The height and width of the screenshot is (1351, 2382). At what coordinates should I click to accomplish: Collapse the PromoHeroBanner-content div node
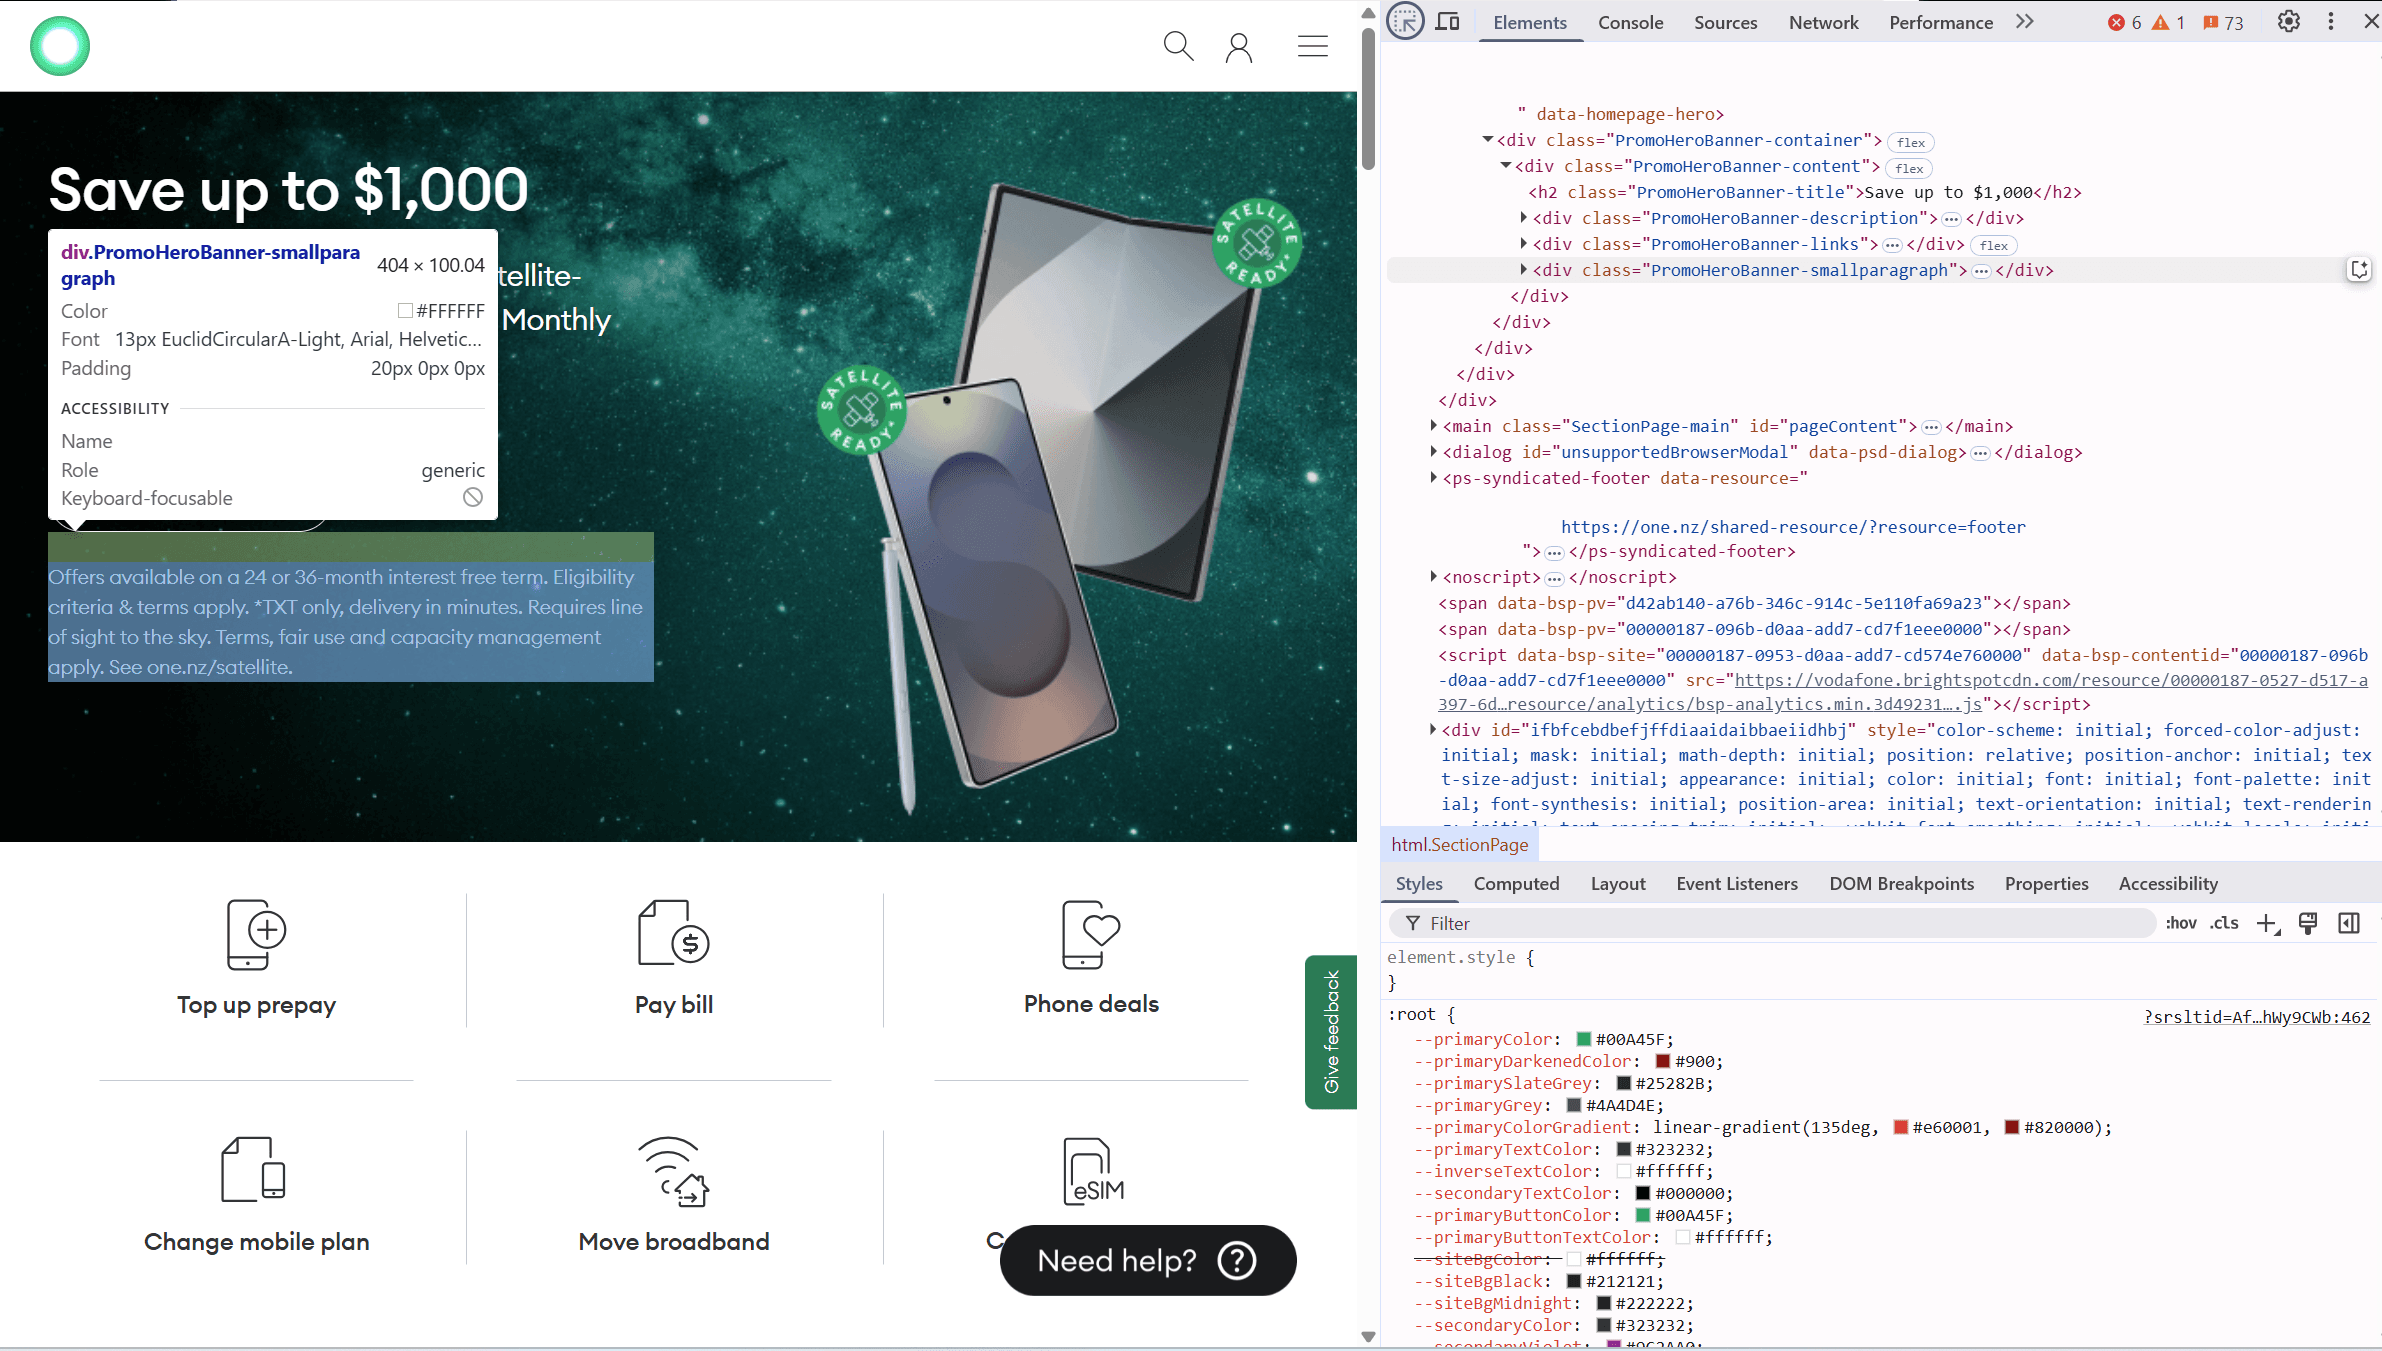pyautogui.click(x=1506, y=166)
